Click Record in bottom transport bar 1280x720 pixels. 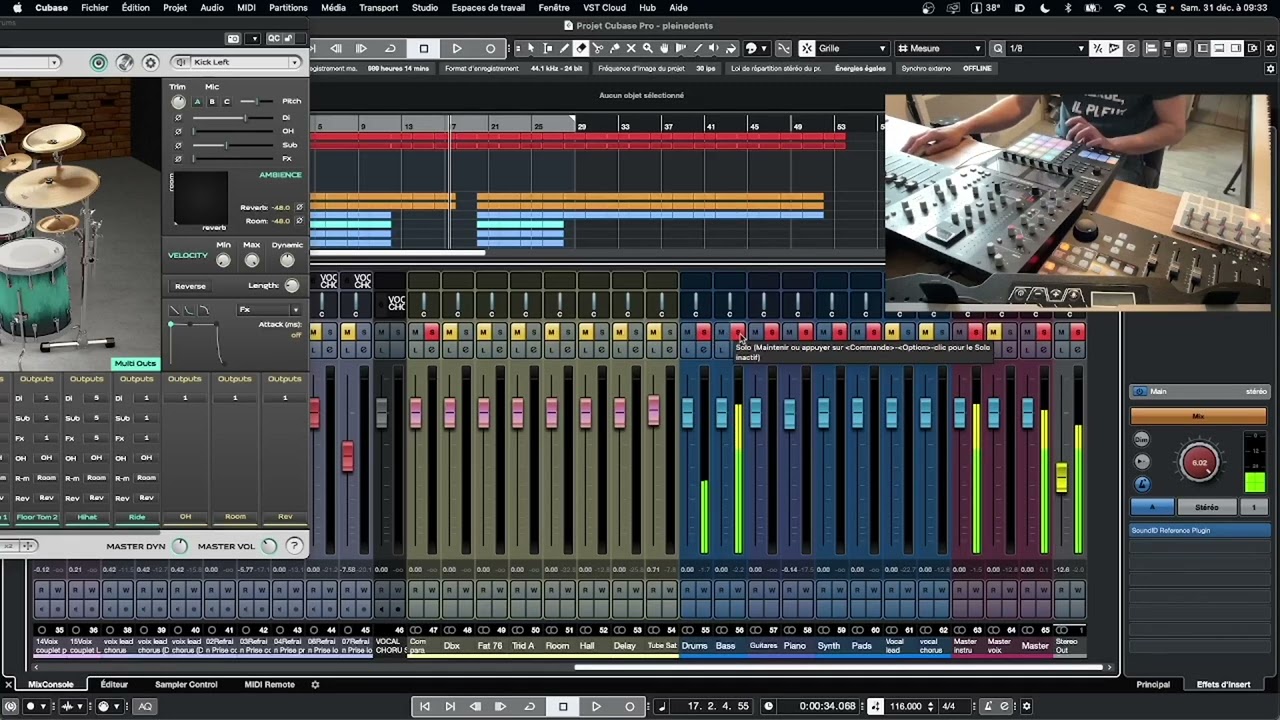629,706
